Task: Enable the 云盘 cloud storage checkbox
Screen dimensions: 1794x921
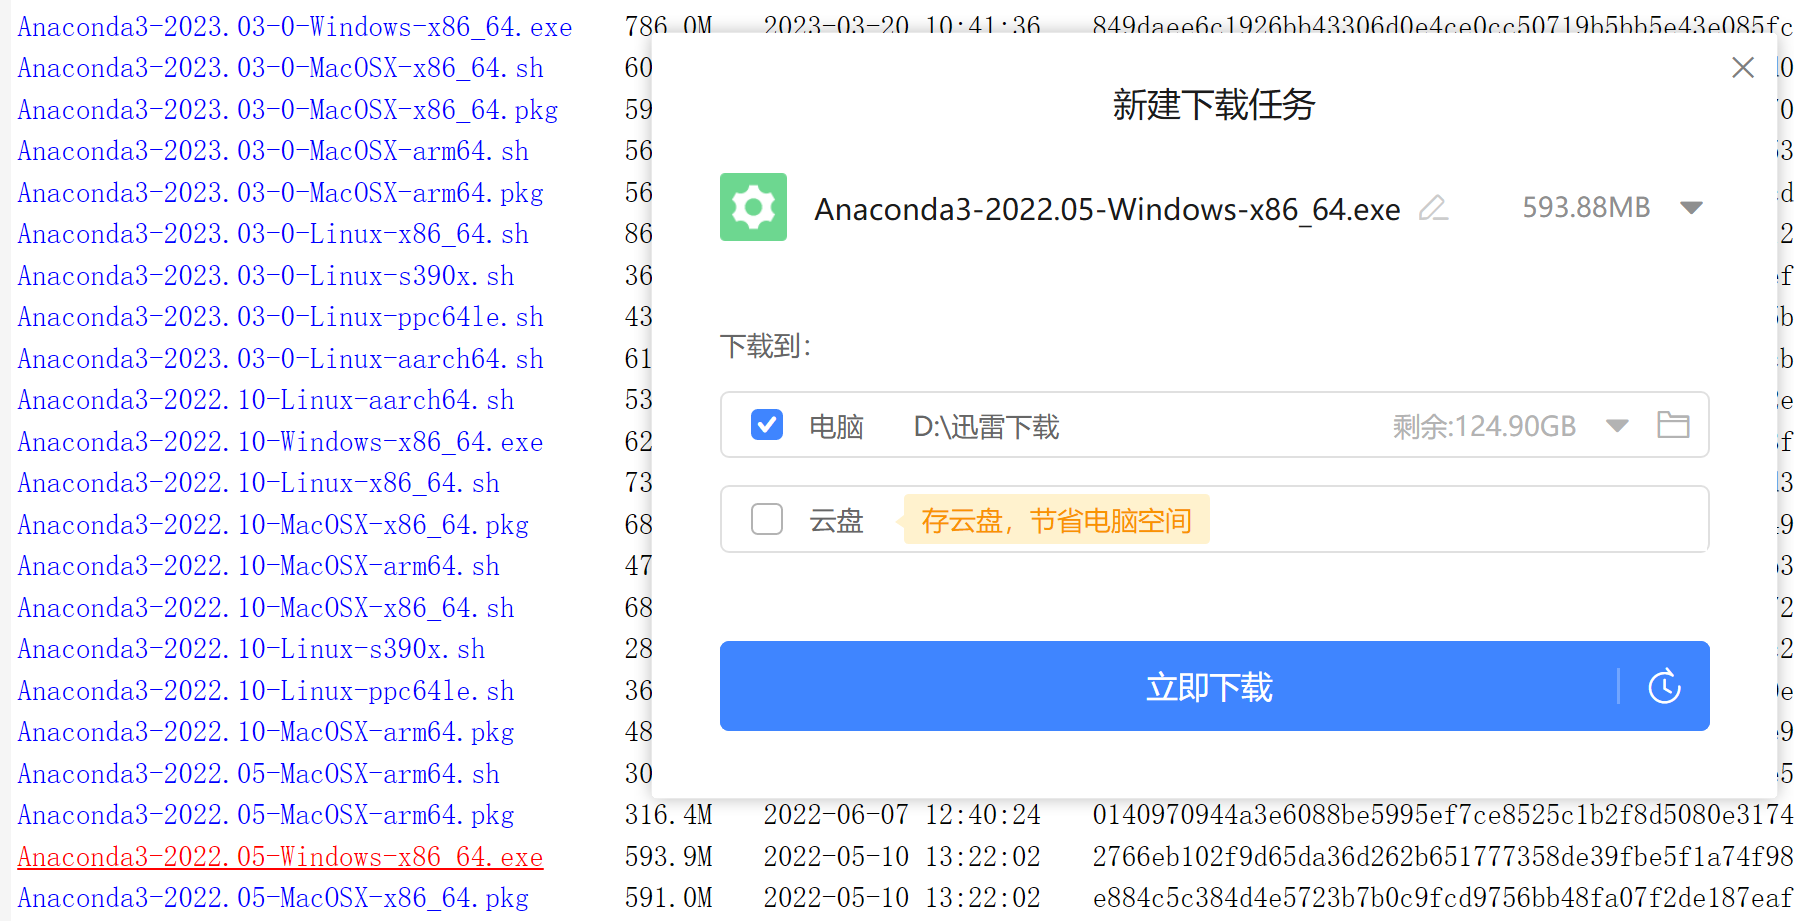Action: point(767,519)
